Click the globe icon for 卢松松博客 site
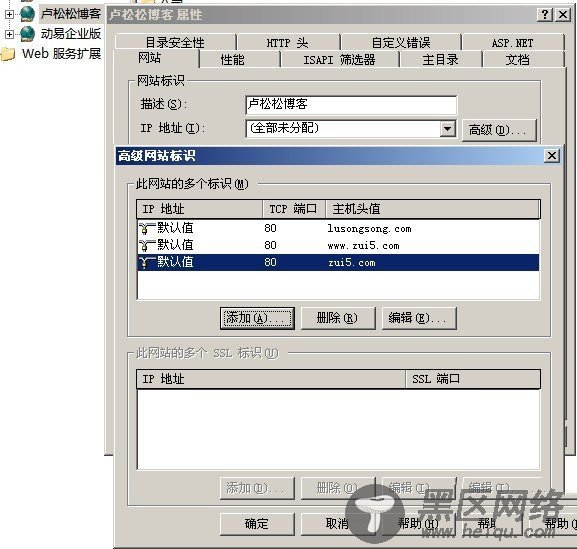Viewport: 577px width, 549px height. [x=28, y=14]
